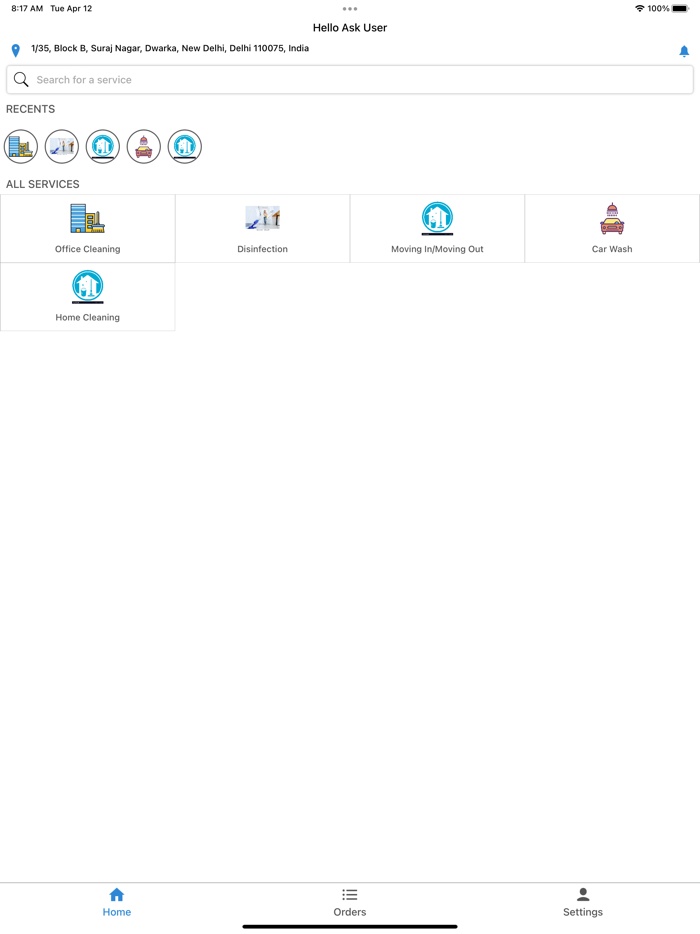Tap the 'Car Wash' label
700x934 pixels.
[612, 249]
